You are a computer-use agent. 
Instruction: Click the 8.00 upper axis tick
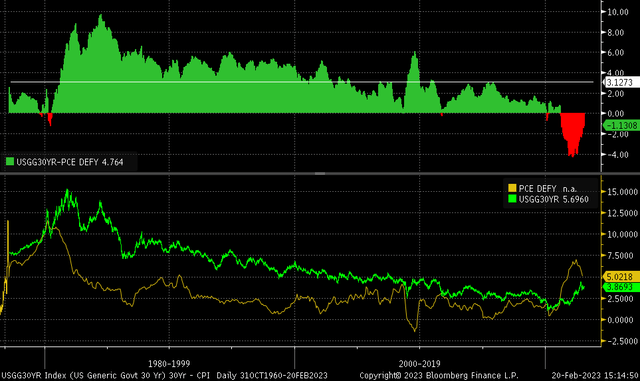coord(616,32)
